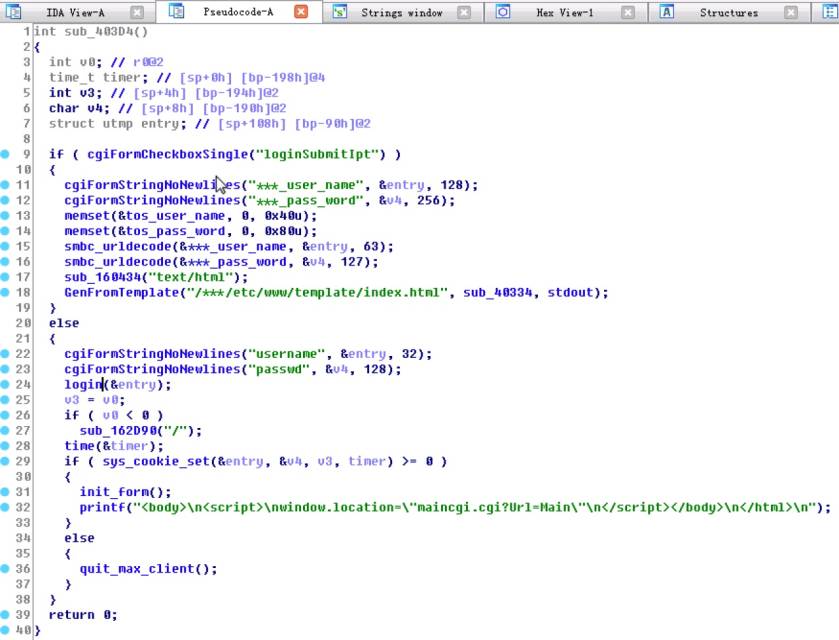The image size is (839, 640).
Task: Click the "***_pass_word" string on line 12
Action: pos(305,200)
